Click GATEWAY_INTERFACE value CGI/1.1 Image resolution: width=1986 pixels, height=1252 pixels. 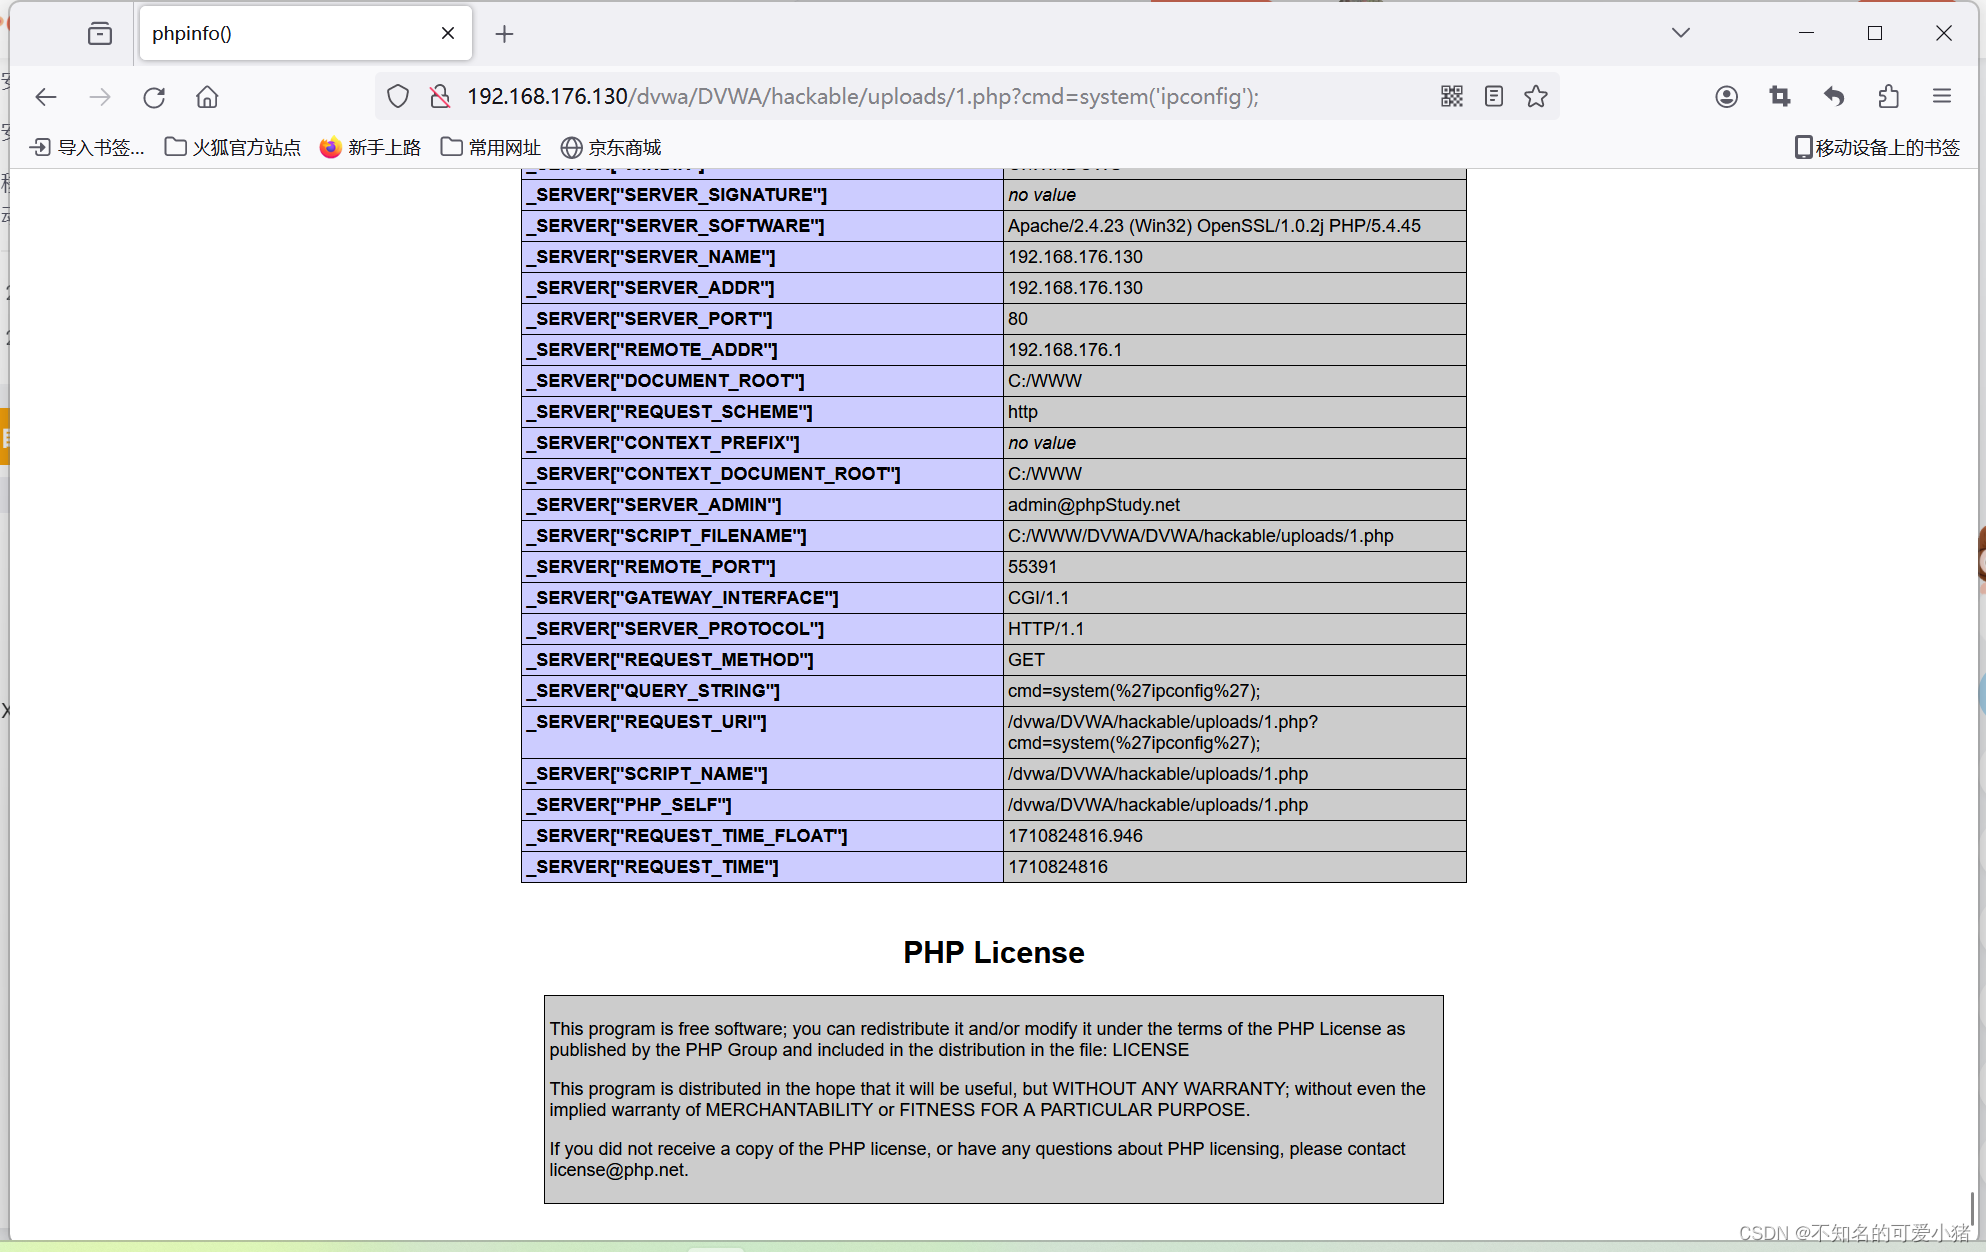click(x=1038, y=598)
